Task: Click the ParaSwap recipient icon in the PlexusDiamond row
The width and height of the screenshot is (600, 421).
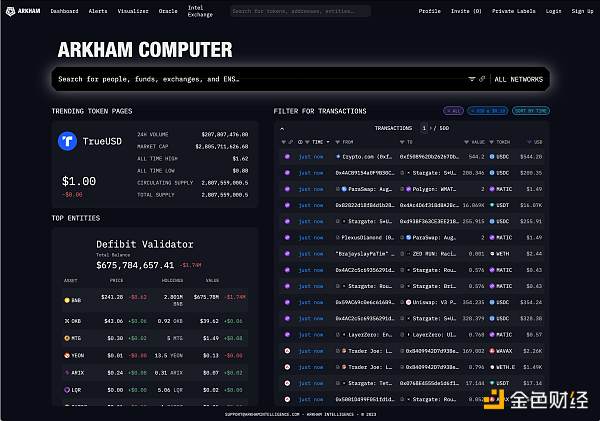Action: point(408,238)
